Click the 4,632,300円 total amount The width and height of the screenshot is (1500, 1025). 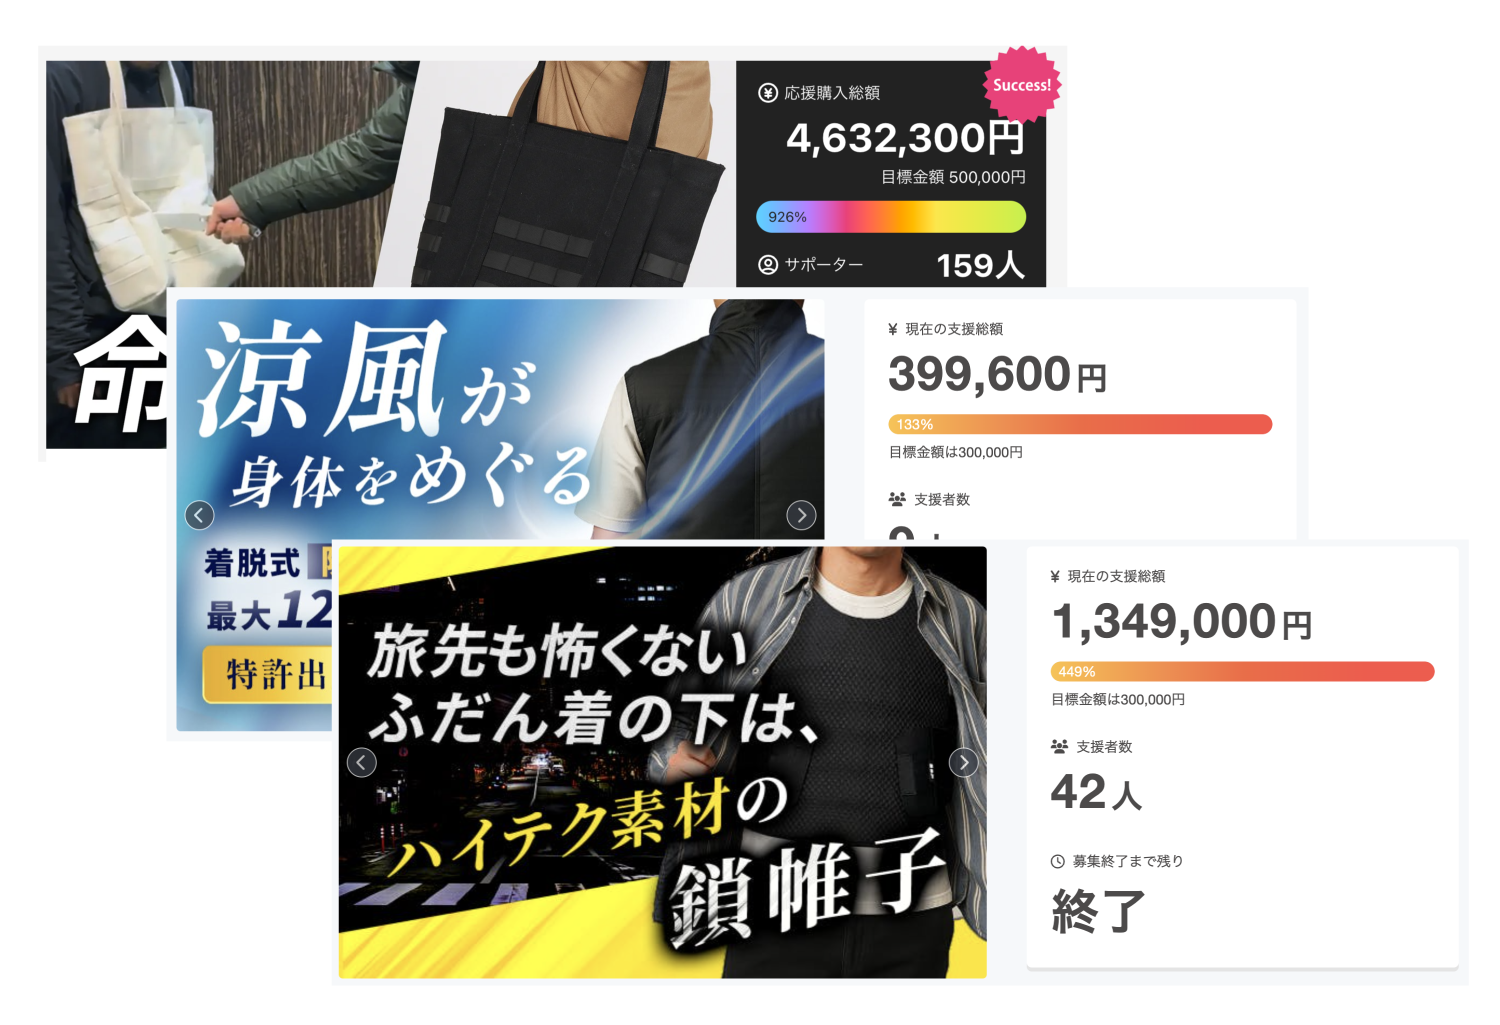(x=906, y=138)
